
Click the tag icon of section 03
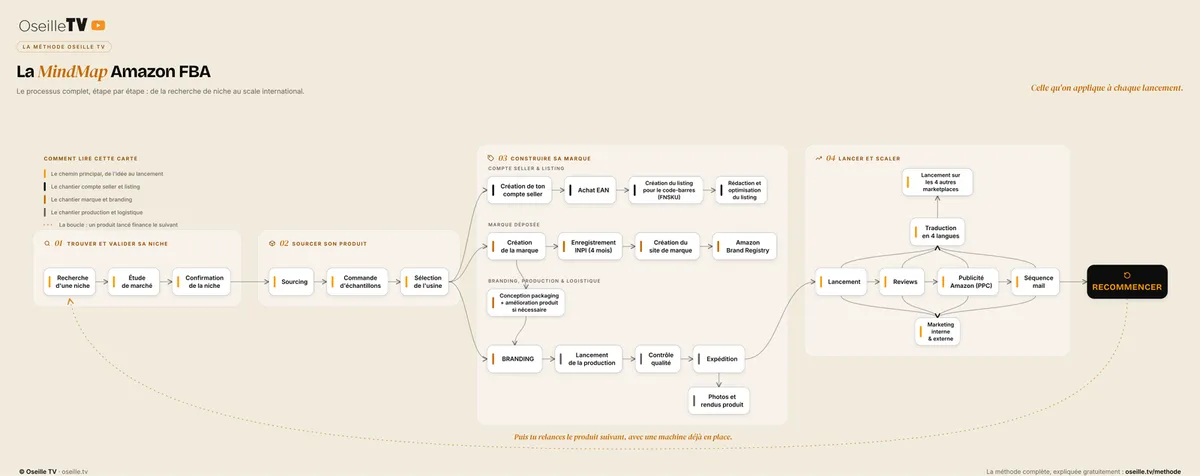click(490, 157)
